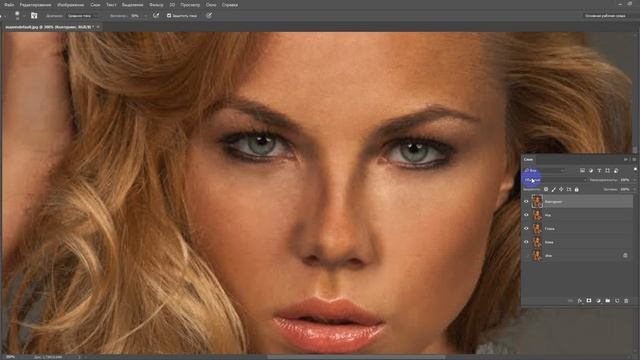Toggle the layer filtering on/off switch
The height and width of the screenshot is (360, 640).
pos(635,169)
